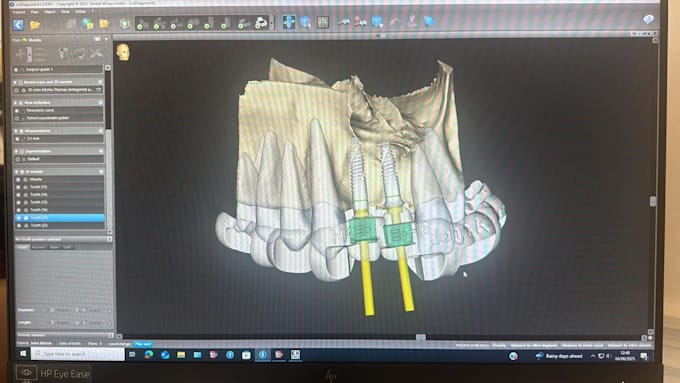Click the third workflow step icon with white badge
Image resolution: width=680 pixels, height=383 pixels.
point(175,23)
